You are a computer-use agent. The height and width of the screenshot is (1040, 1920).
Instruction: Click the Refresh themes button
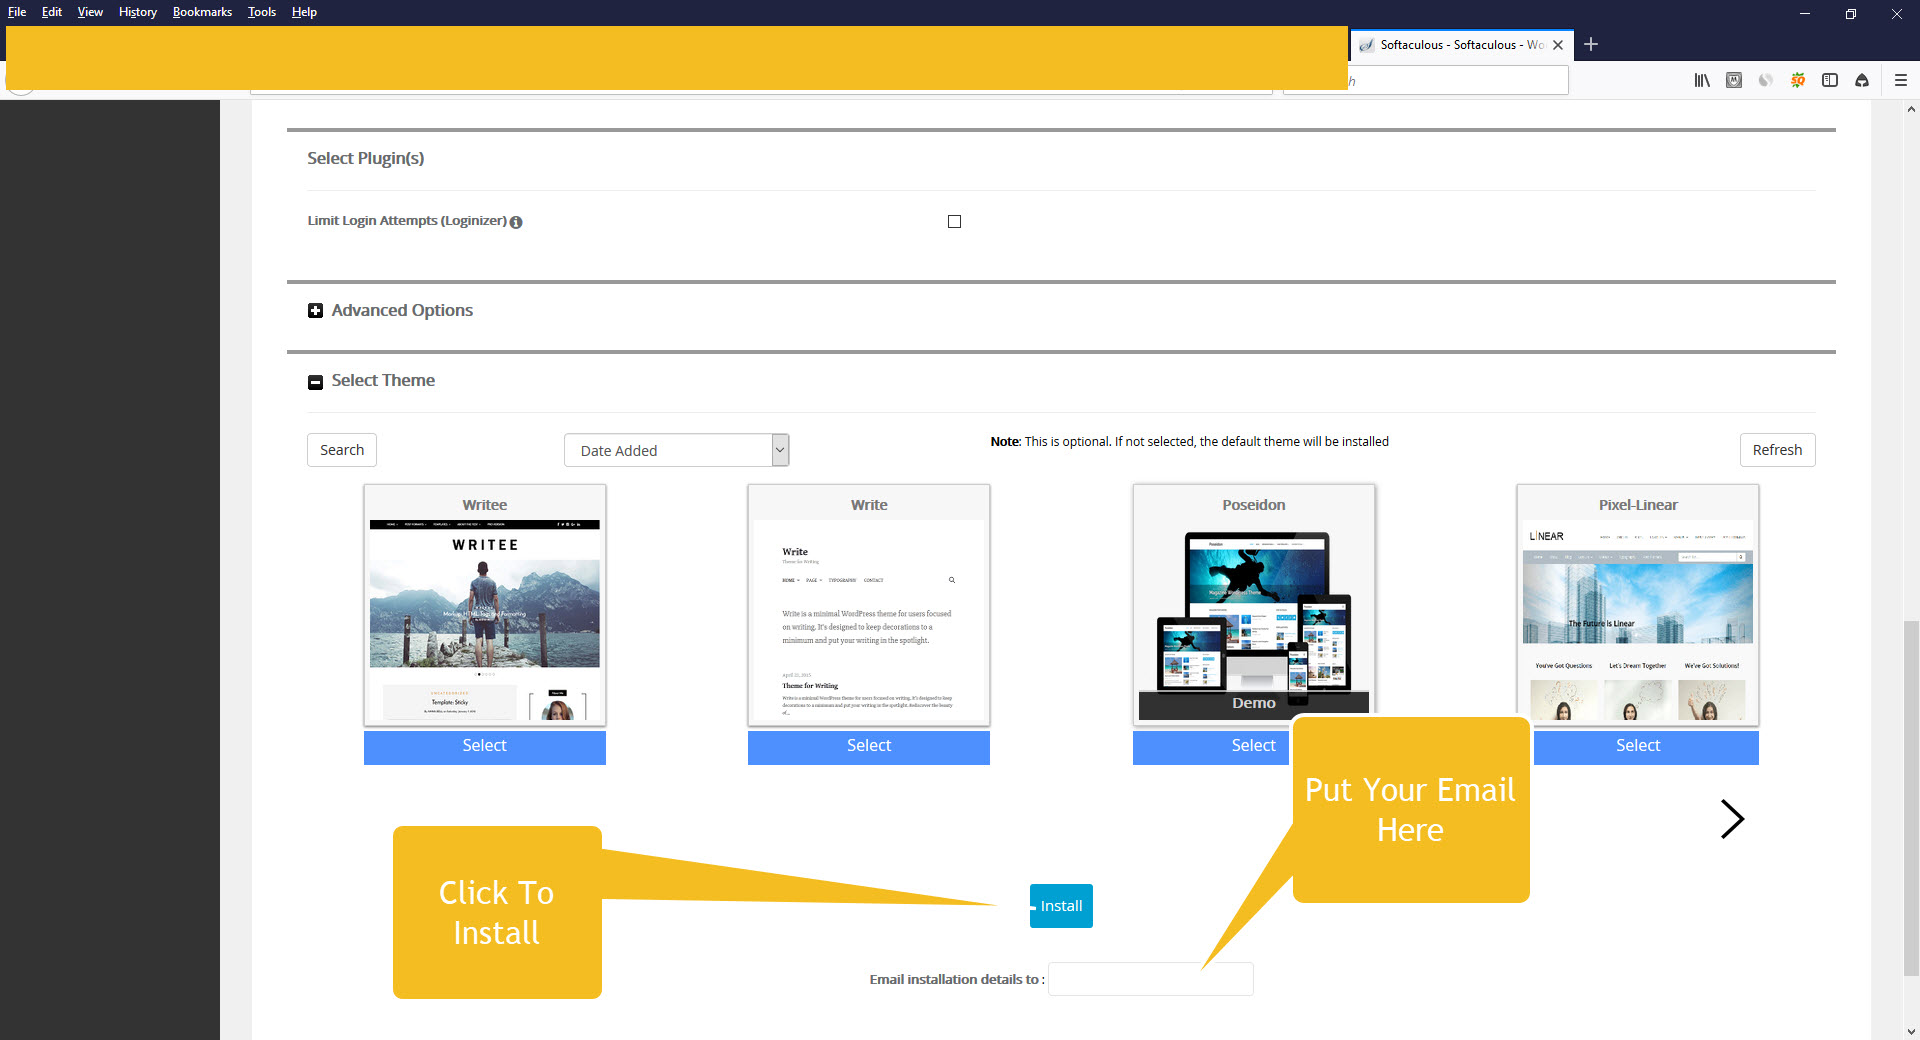point(1777,450)
